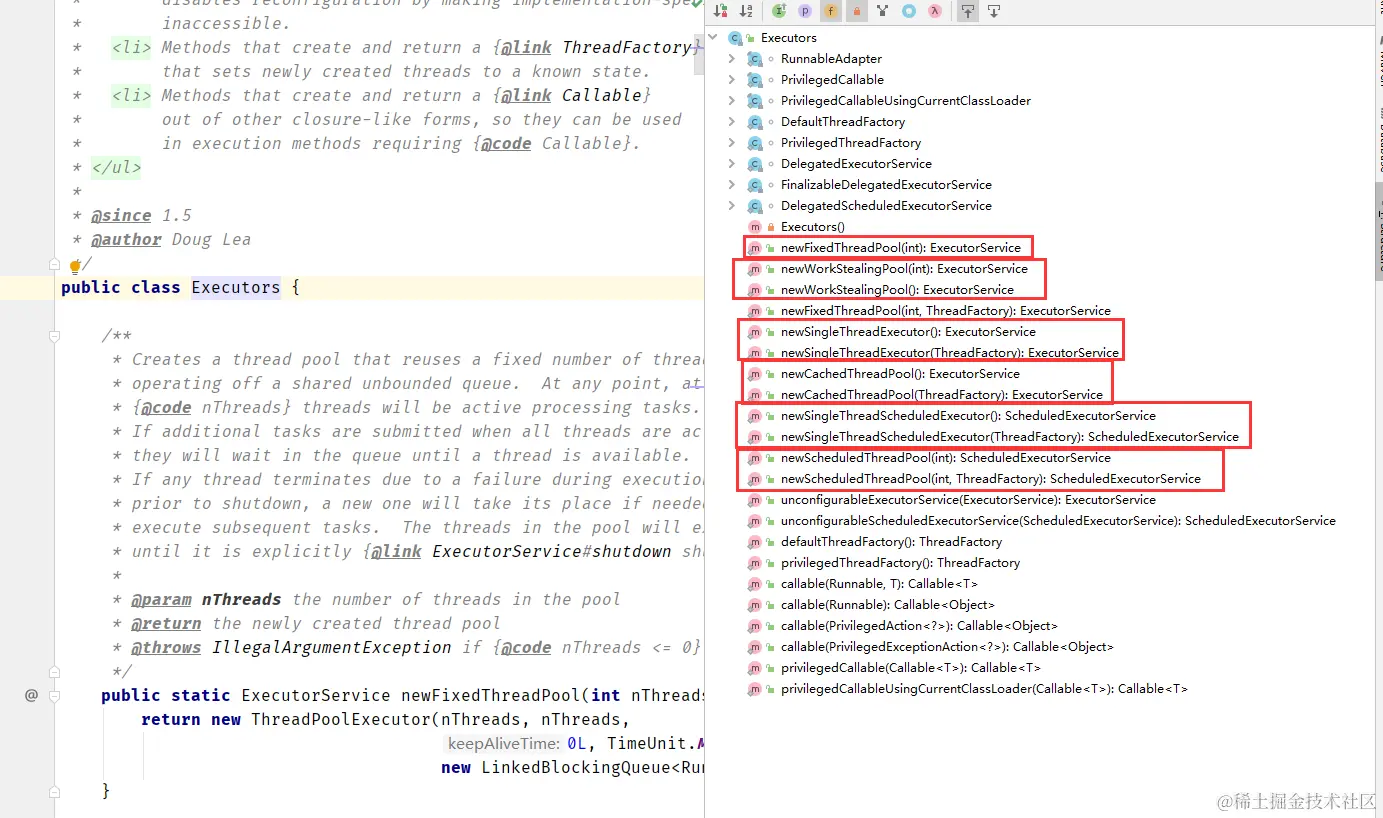Expand PrivilegedCallableUsingCurrentClassLoader class node
Viewport: 1383px width, 818px height.
click(x=732, y=101)
